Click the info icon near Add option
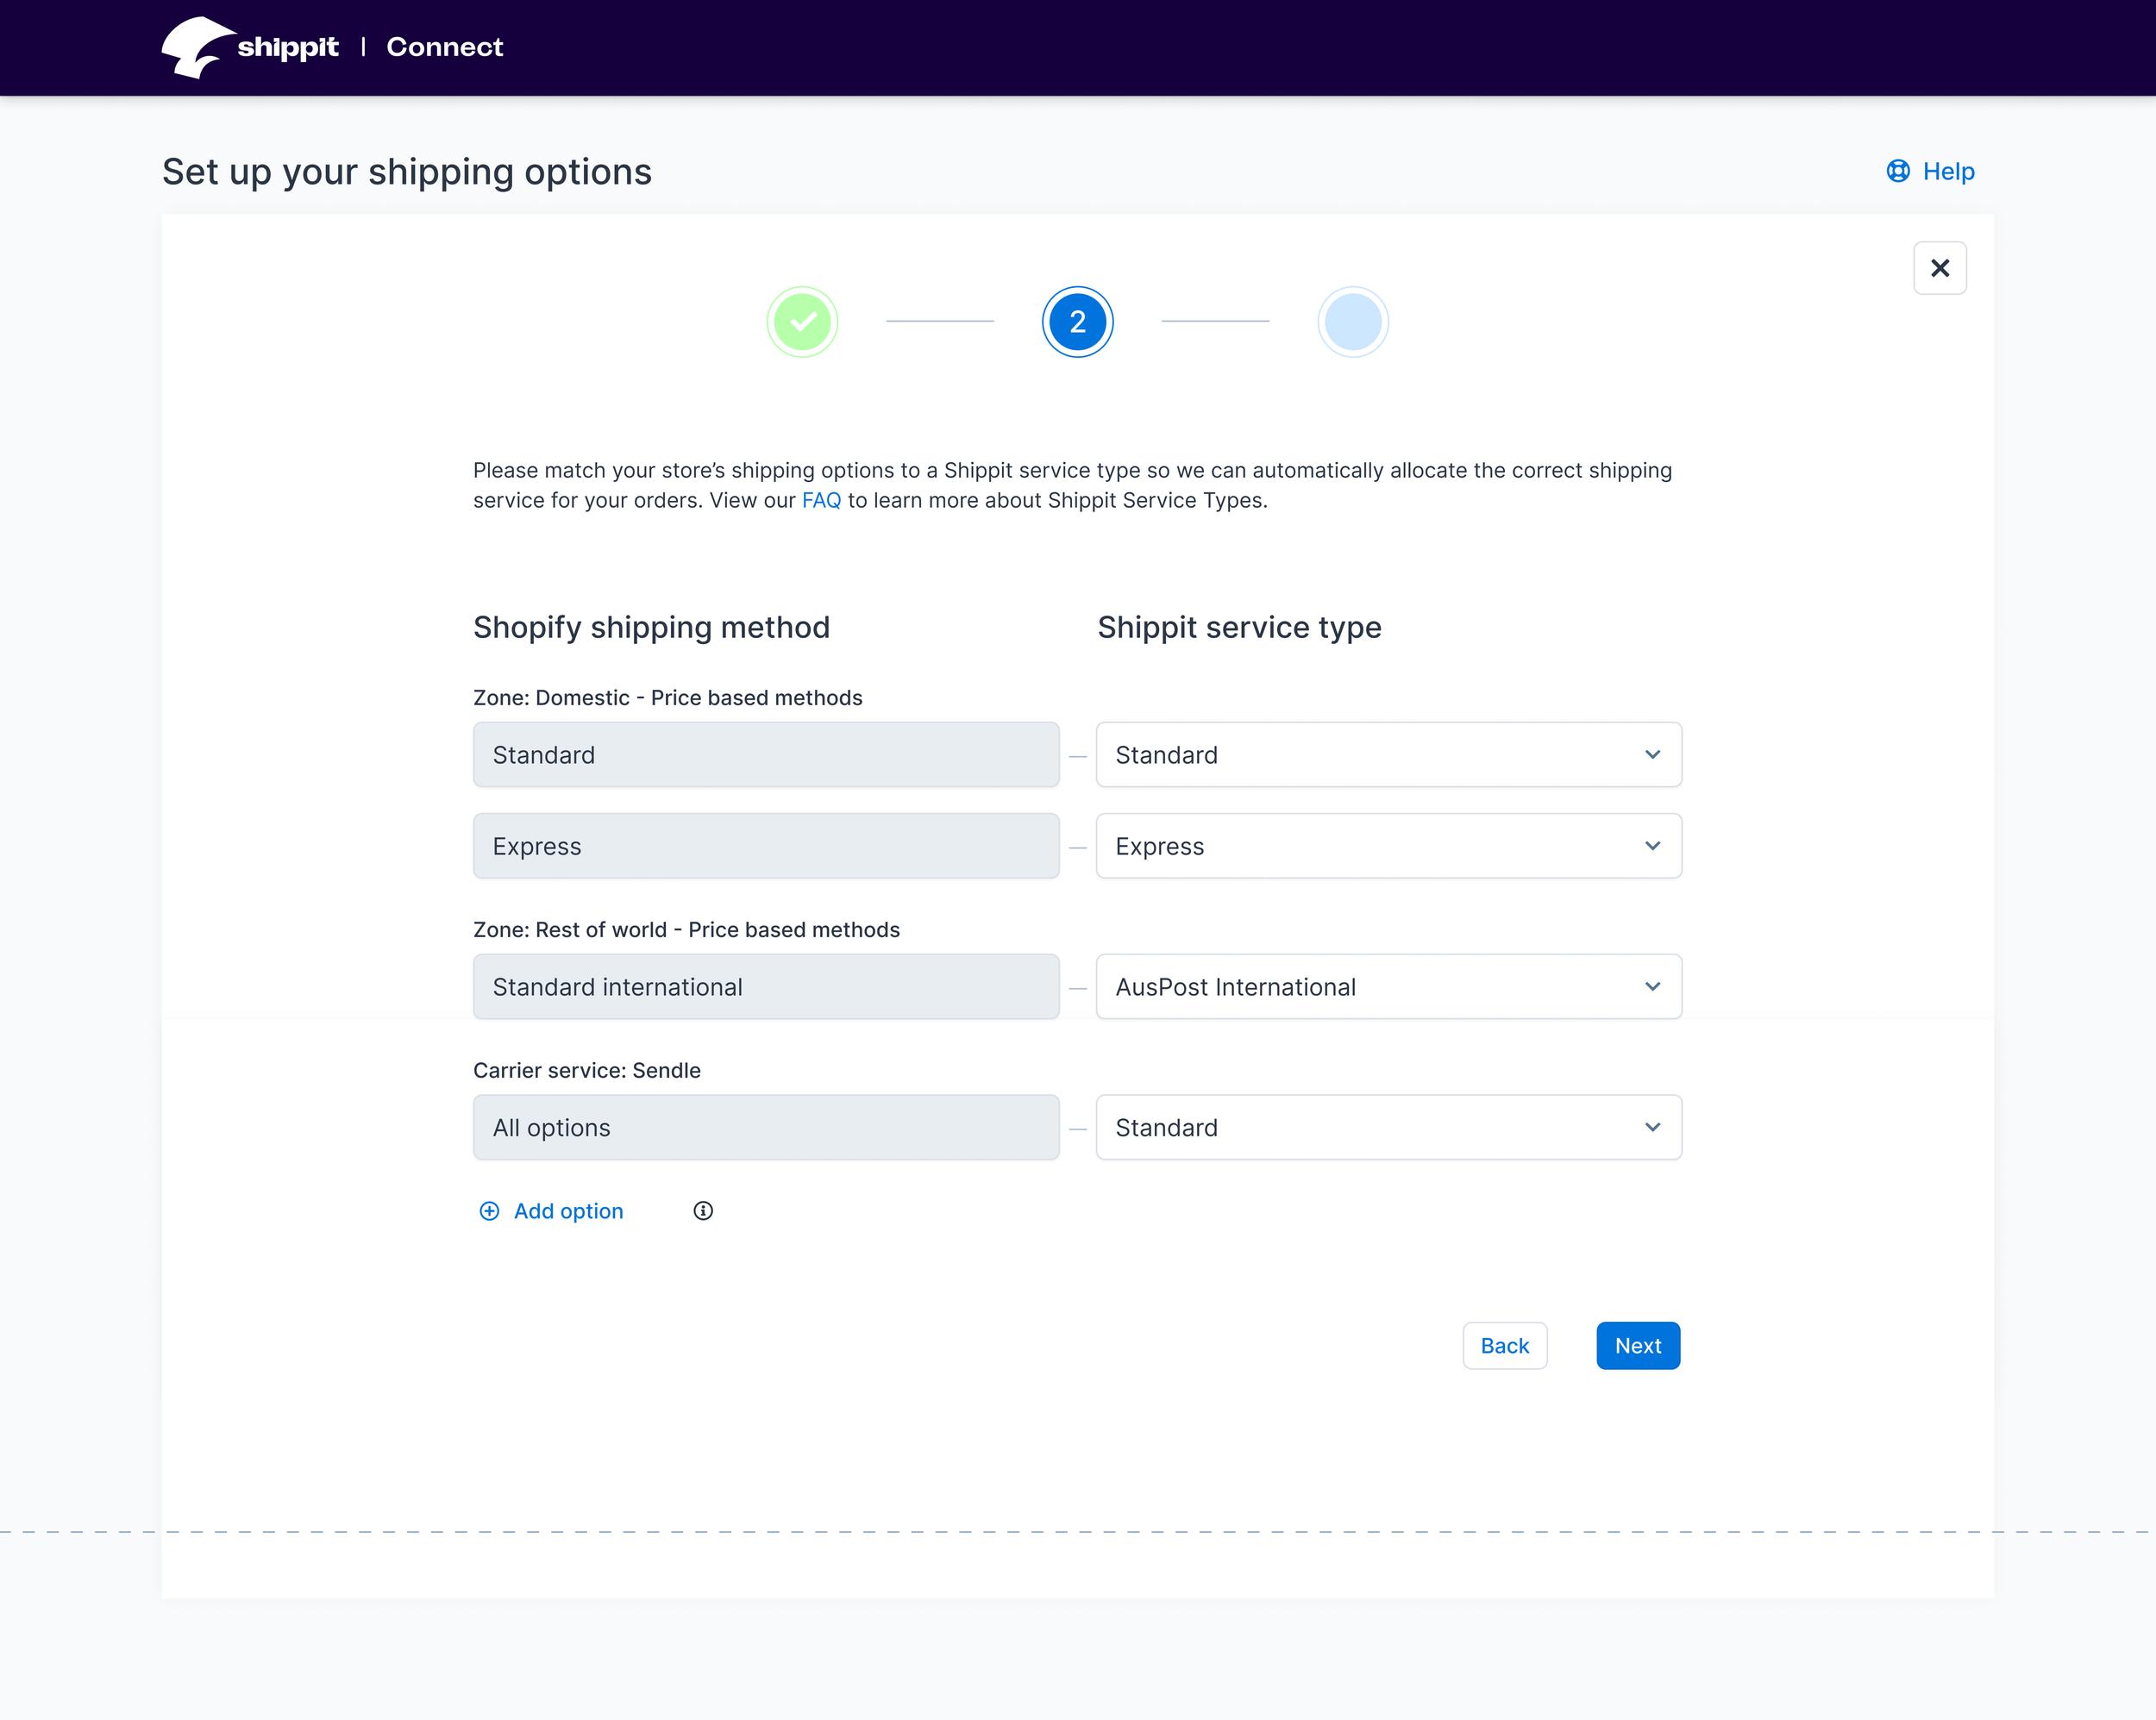Screen dimensions: 2156x1720 coord(703,1211)
